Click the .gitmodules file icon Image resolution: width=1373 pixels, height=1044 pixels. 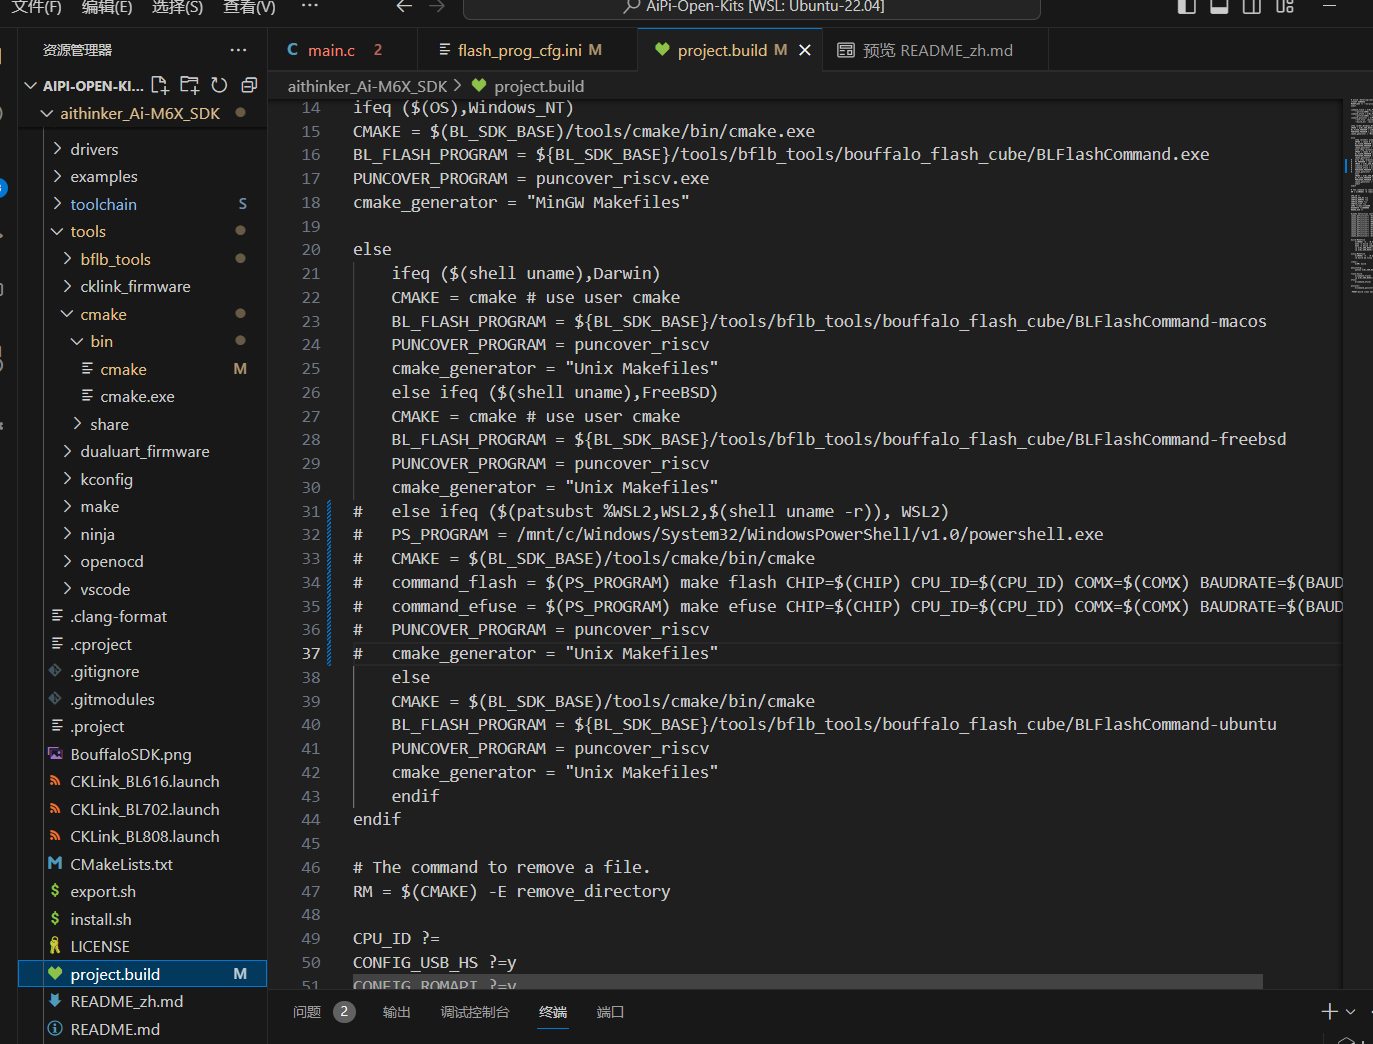pyautogui.click(x=55, y=698)
